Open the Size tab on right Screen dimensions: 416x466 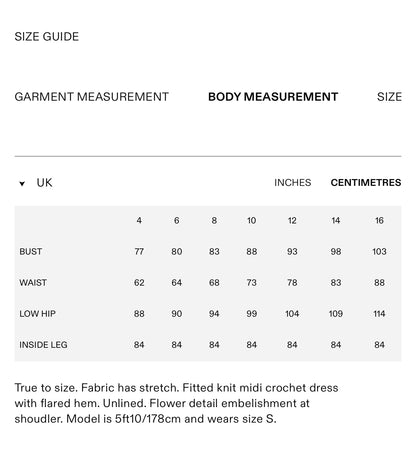point(389,97)
